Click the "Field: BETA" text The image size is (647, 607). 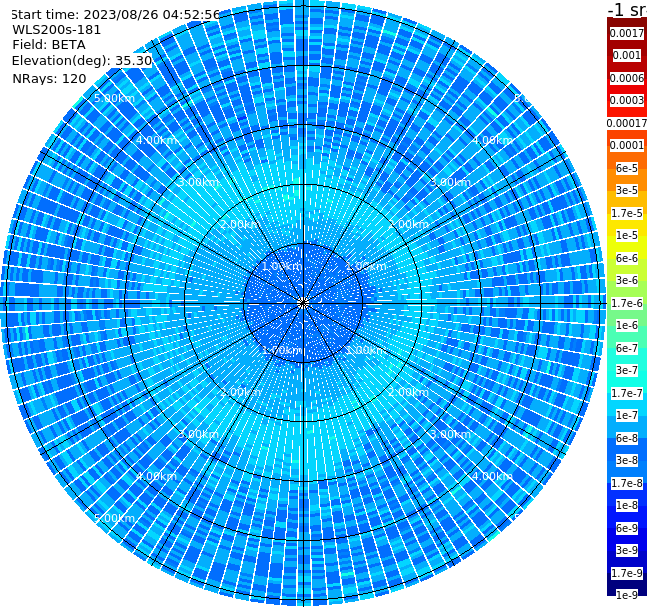[x=49, y=45]
